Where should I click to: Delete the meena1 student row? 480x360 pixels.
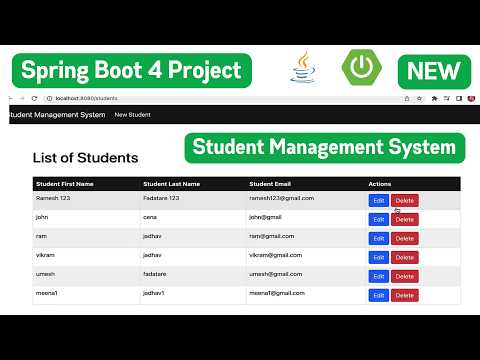[405, 295]
